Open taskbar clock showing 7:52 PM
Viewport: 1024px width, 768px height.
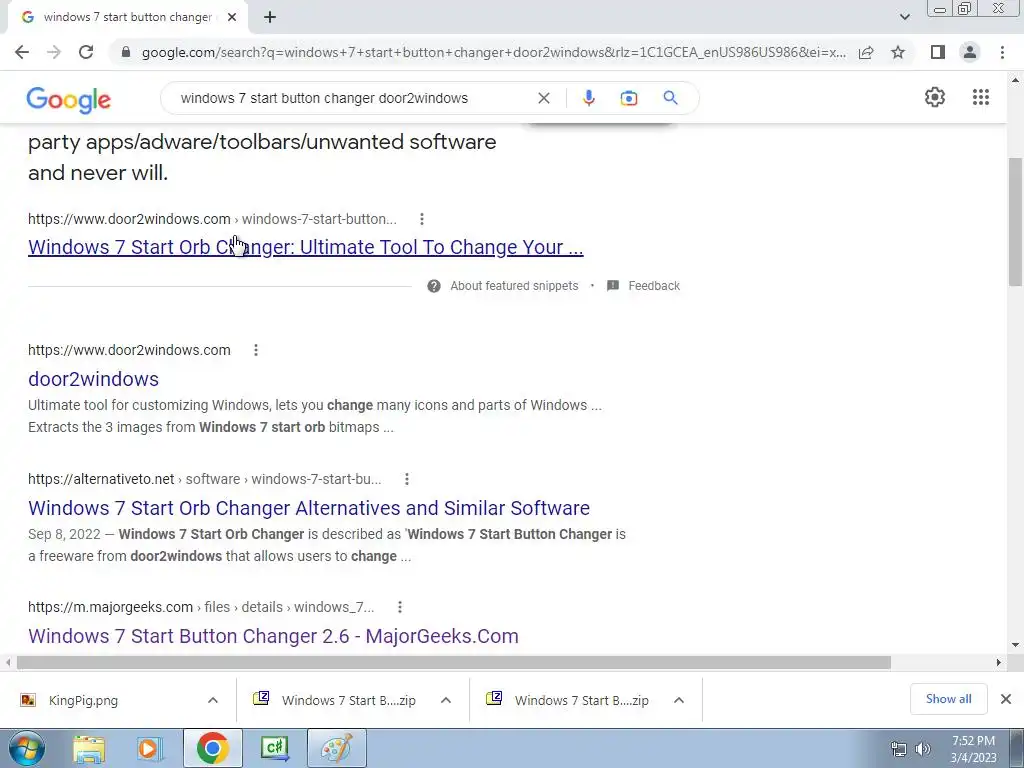pyautogui.click(x=973, y=749)
